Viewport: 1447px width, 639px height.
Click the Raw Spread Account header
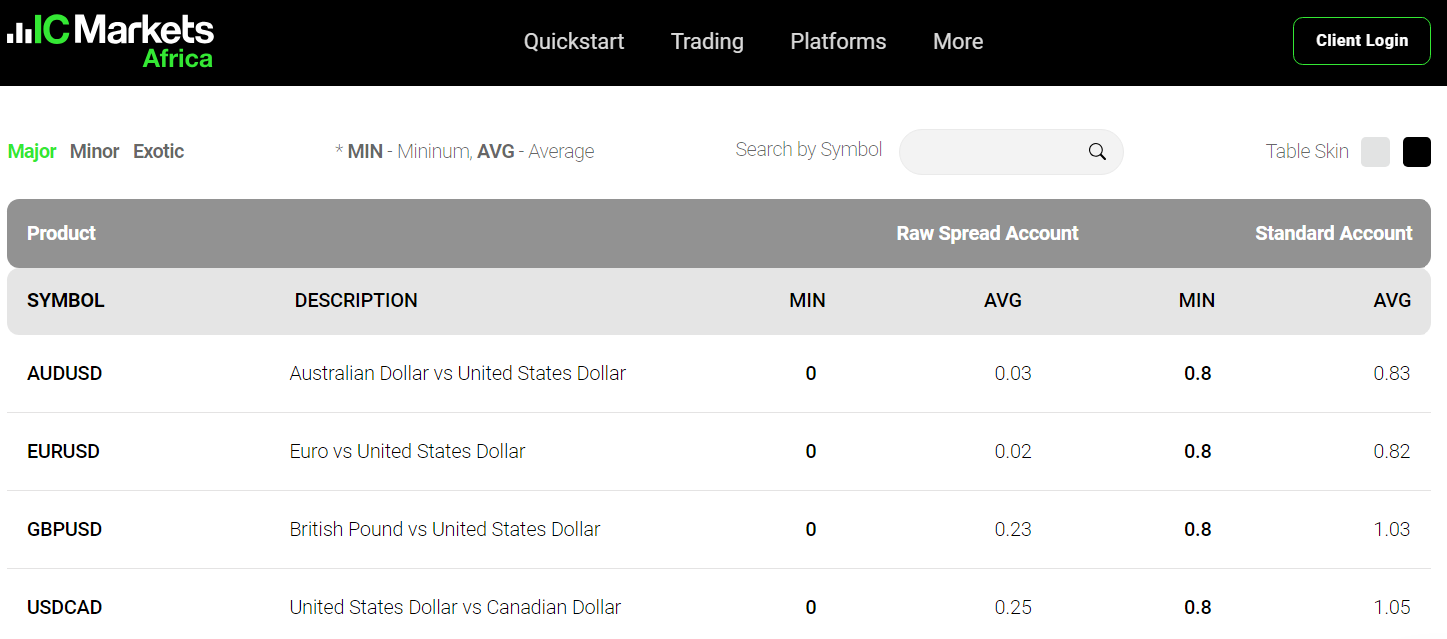coord(987,233)
